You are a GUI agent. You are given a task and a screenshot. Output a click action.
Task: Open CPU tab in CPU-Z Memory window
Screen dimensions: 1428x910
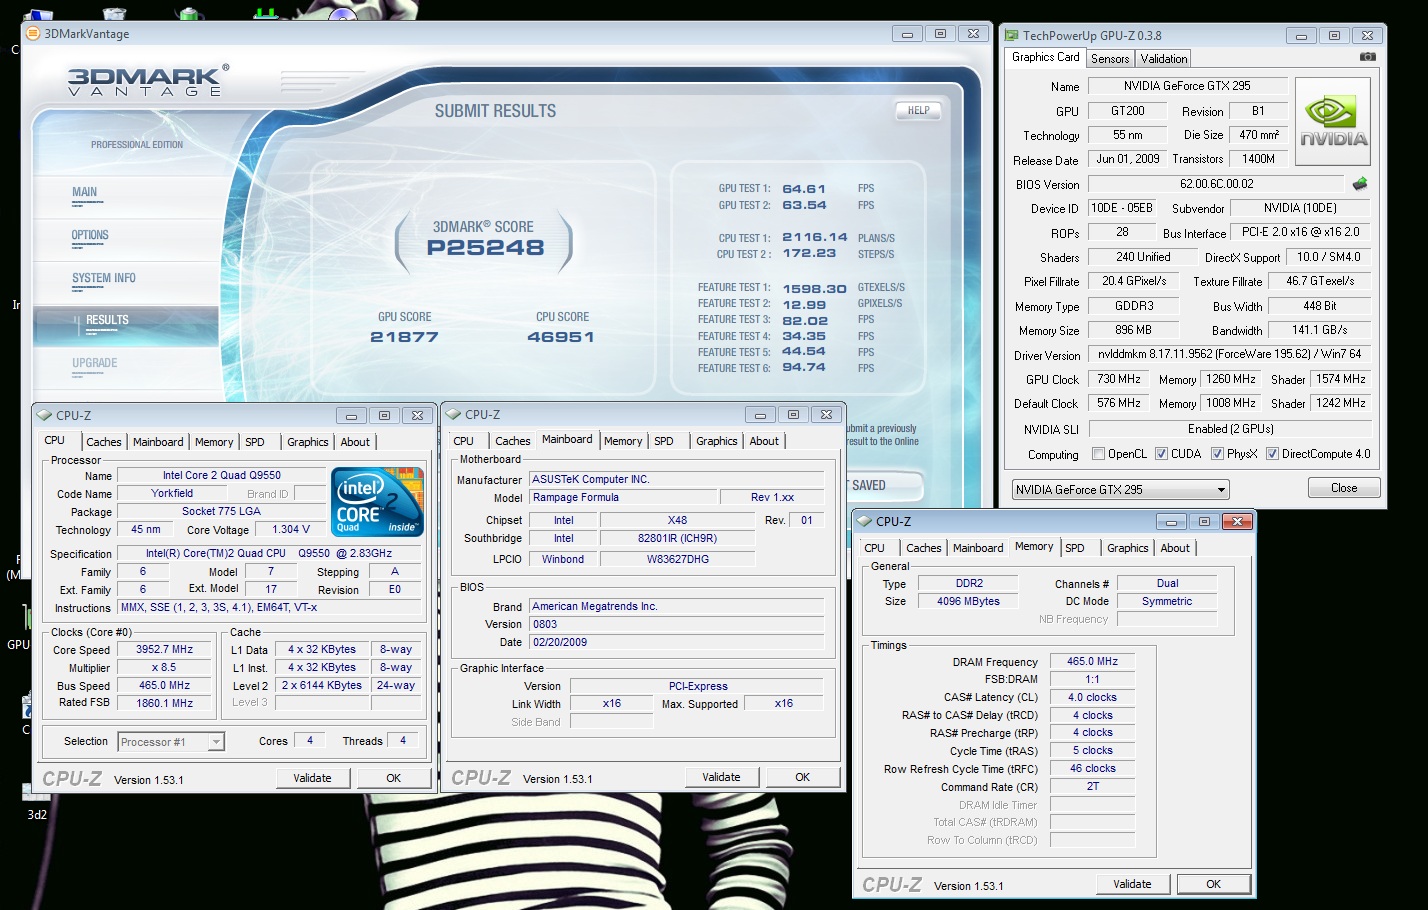point(874,548)
